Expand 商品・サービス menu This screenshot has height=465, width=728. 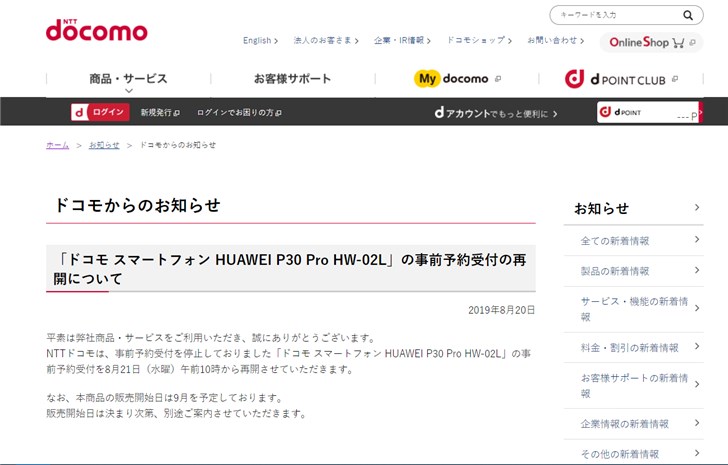tap(129, 79)
